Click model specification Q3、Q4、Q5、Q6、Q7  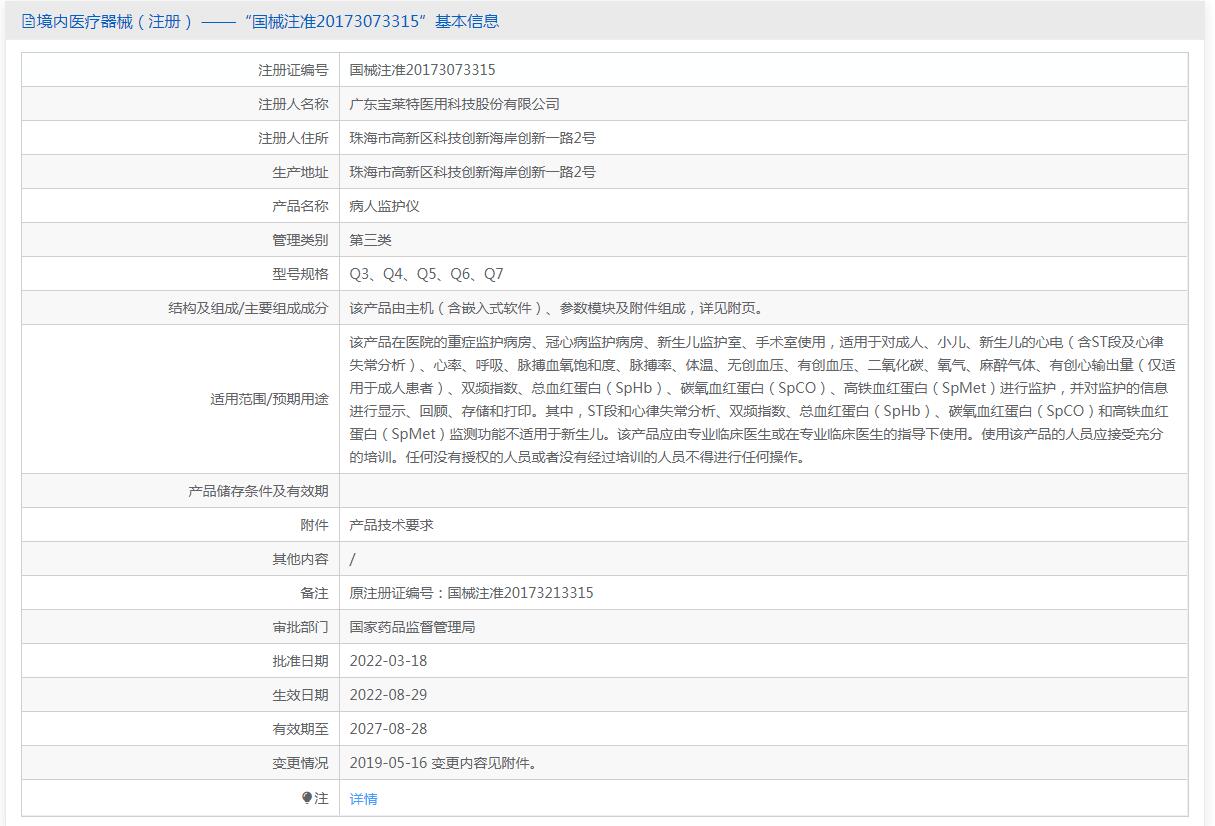tap(426, 274)
